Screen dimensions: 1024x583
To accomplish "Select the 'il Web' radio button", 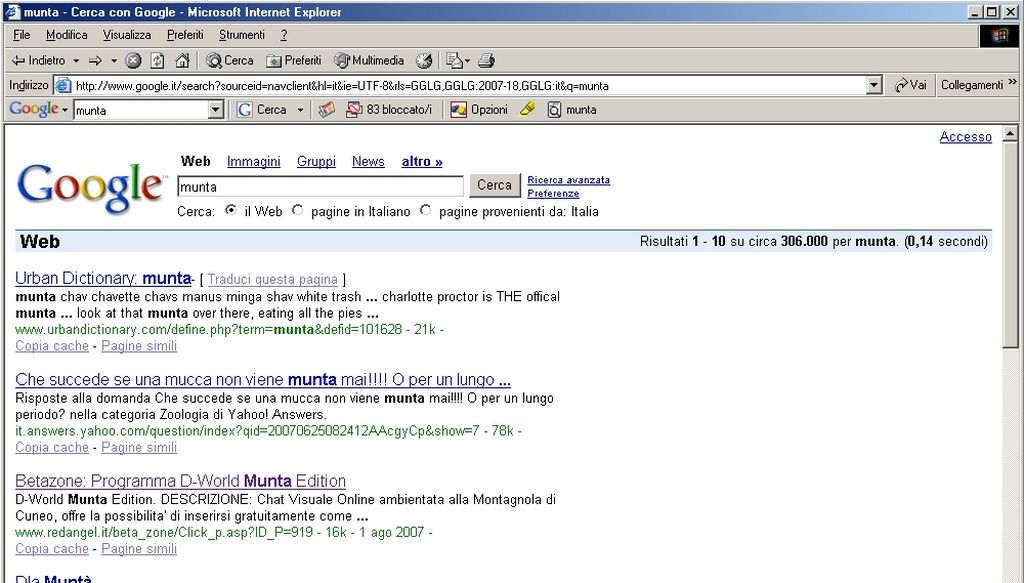I will click(231, 211).
